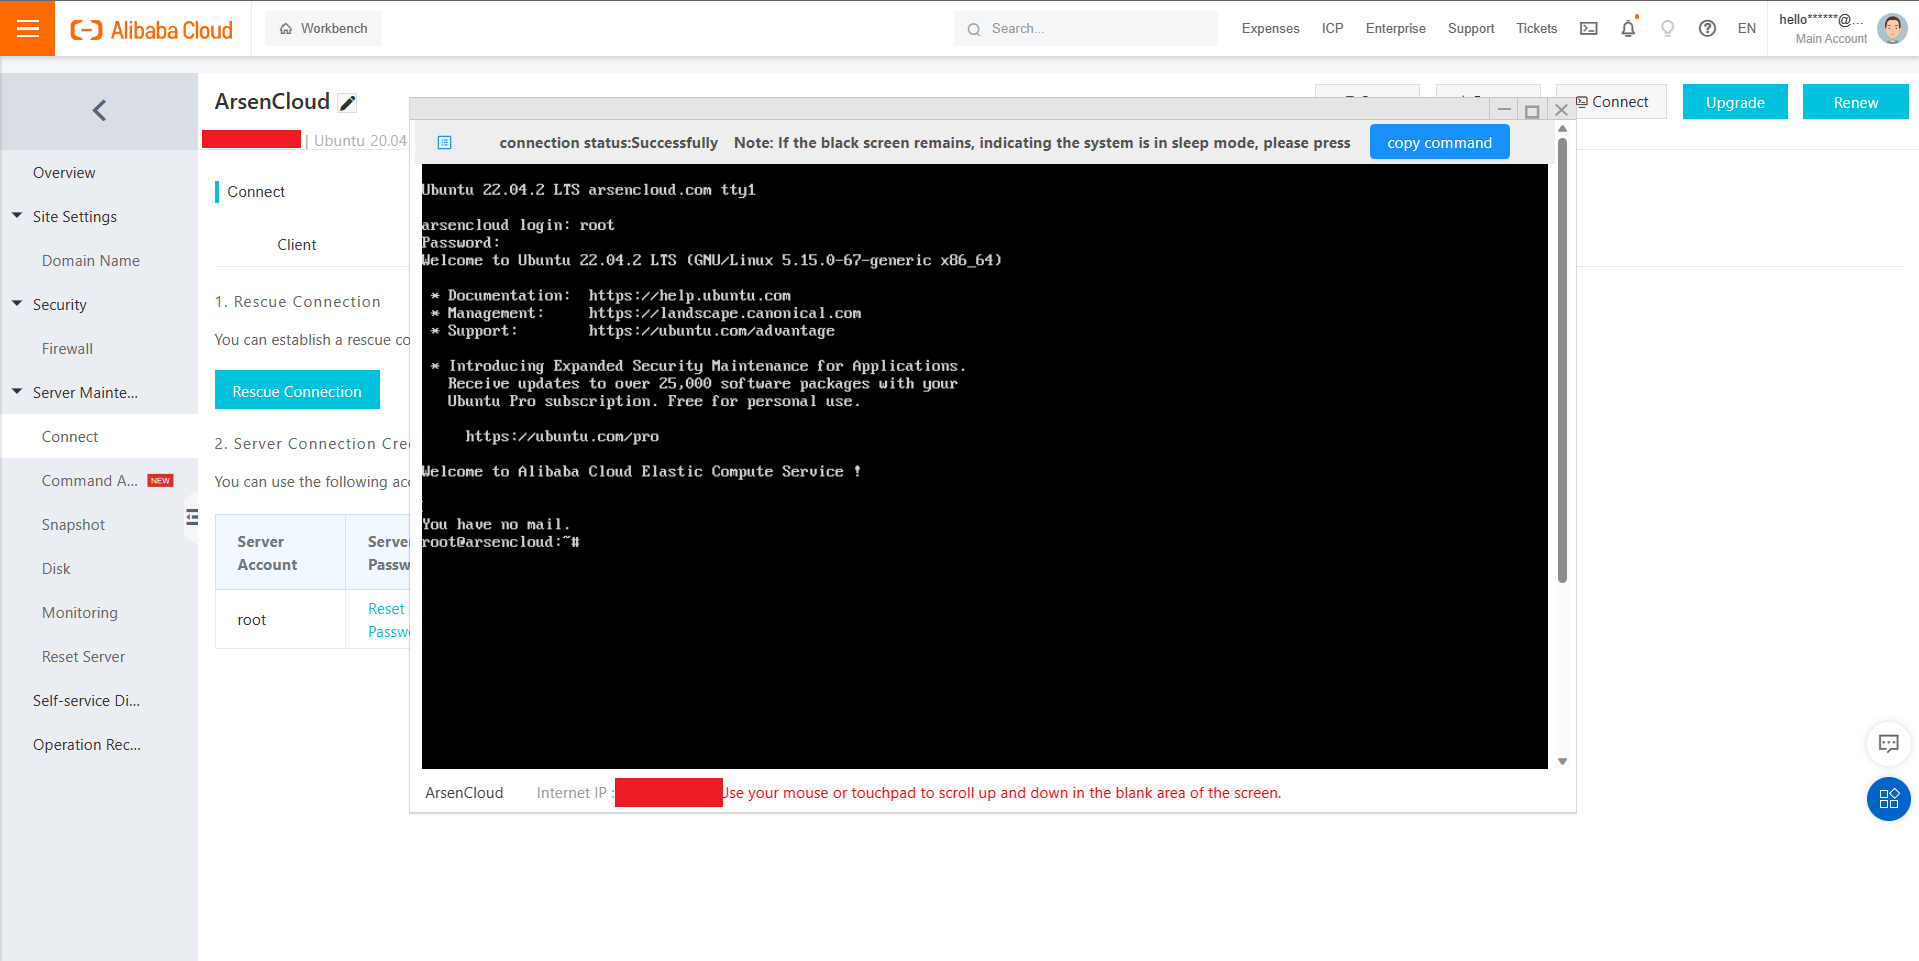Open the blue quick apps grid button
This screenshot has height=961, width=1919.
tap(1888, 799)
